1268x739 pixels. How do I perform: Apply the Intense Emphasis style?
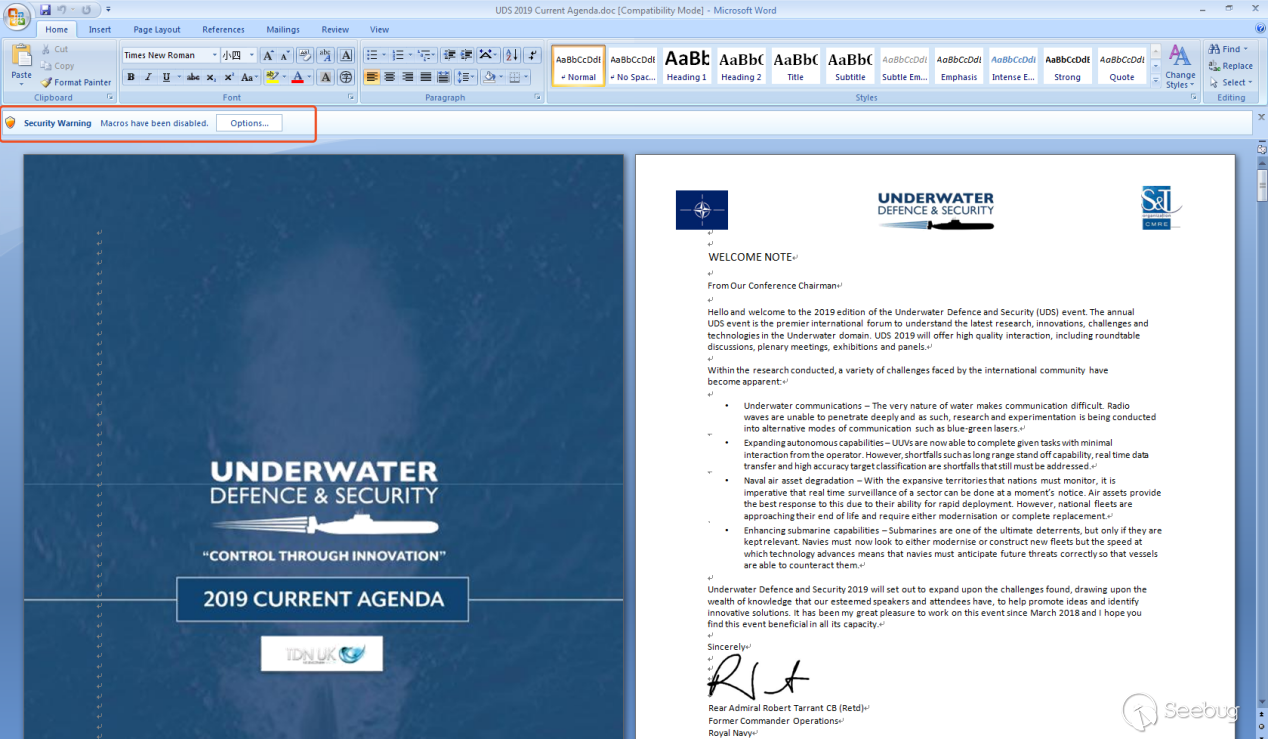(1013, 66)
